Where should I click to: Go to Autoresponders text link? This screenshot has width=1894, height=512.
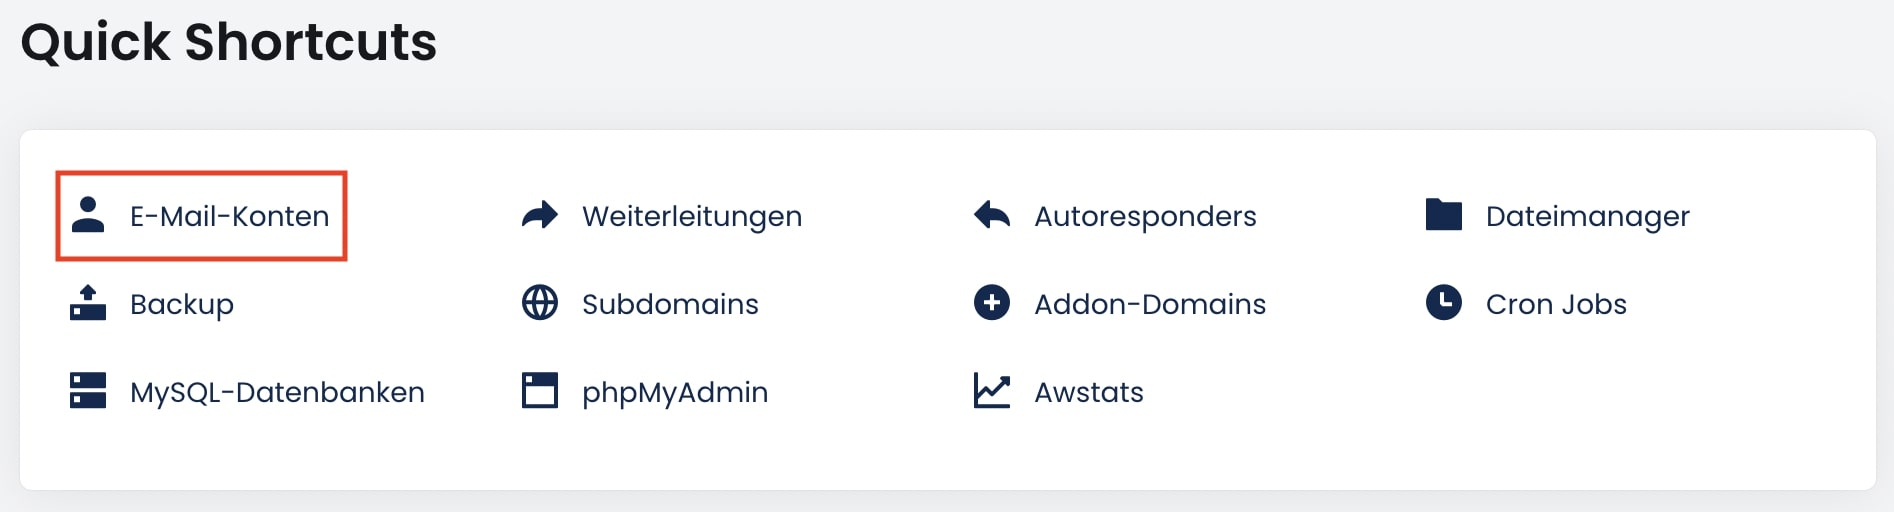pos(1145,216)
